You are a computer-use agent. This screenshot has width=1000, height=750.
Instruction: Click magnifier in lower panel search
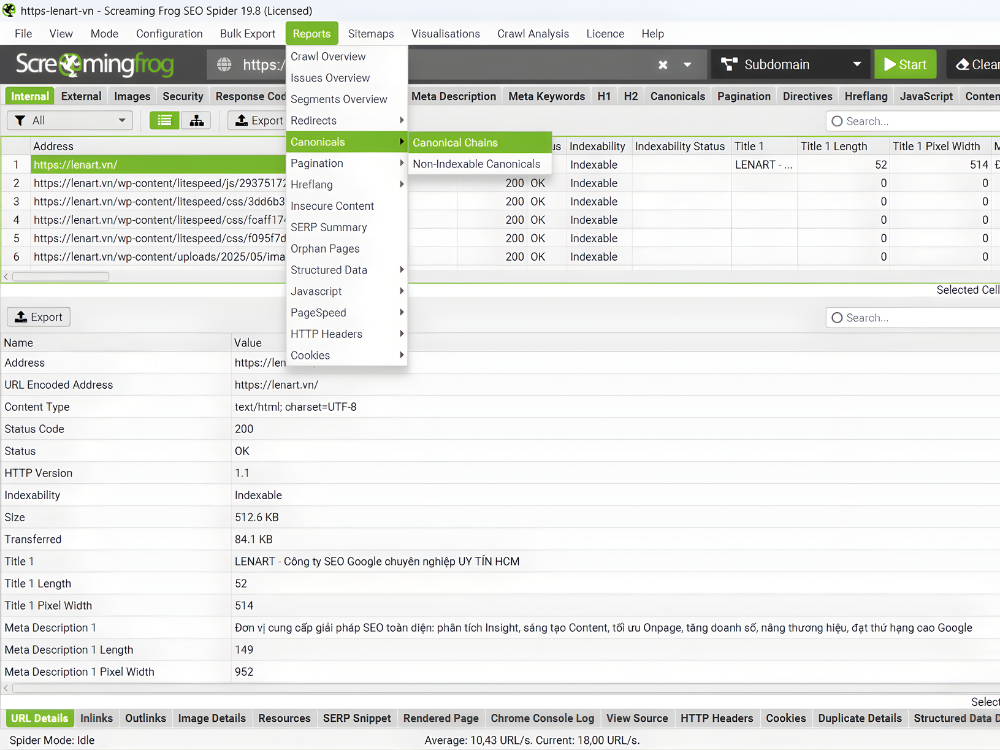click(836, 318)
